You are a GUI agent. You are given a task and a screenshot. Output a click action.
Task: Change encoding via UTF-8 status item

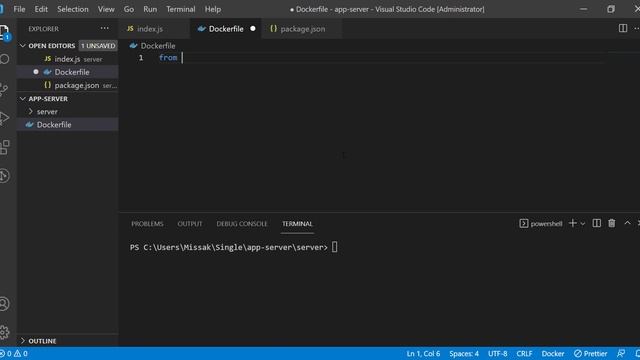(x=497, y=353)
